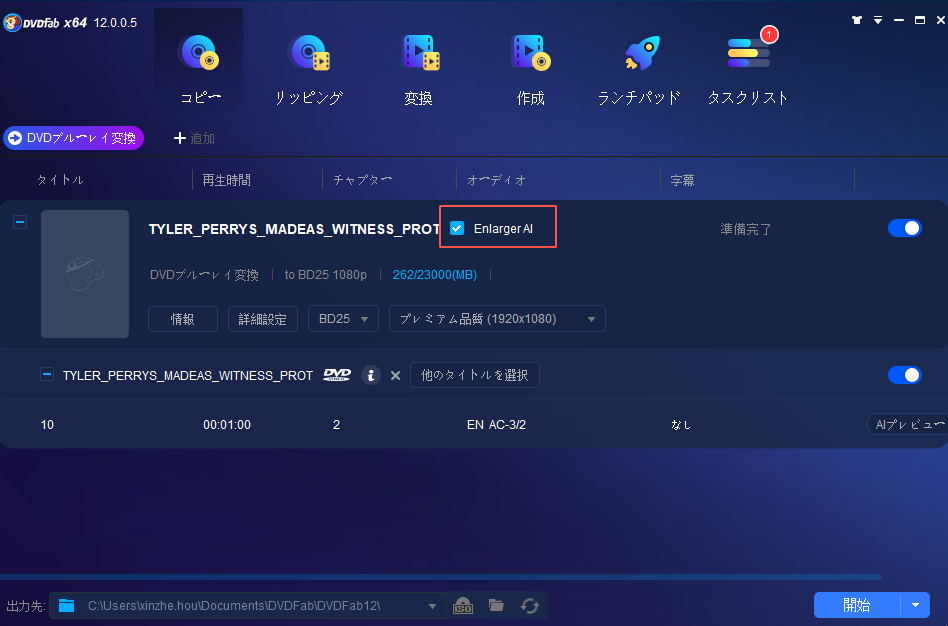Open the タスクリスト task queue icon
This screenshot has width=948, height=626.
[748, 54]
